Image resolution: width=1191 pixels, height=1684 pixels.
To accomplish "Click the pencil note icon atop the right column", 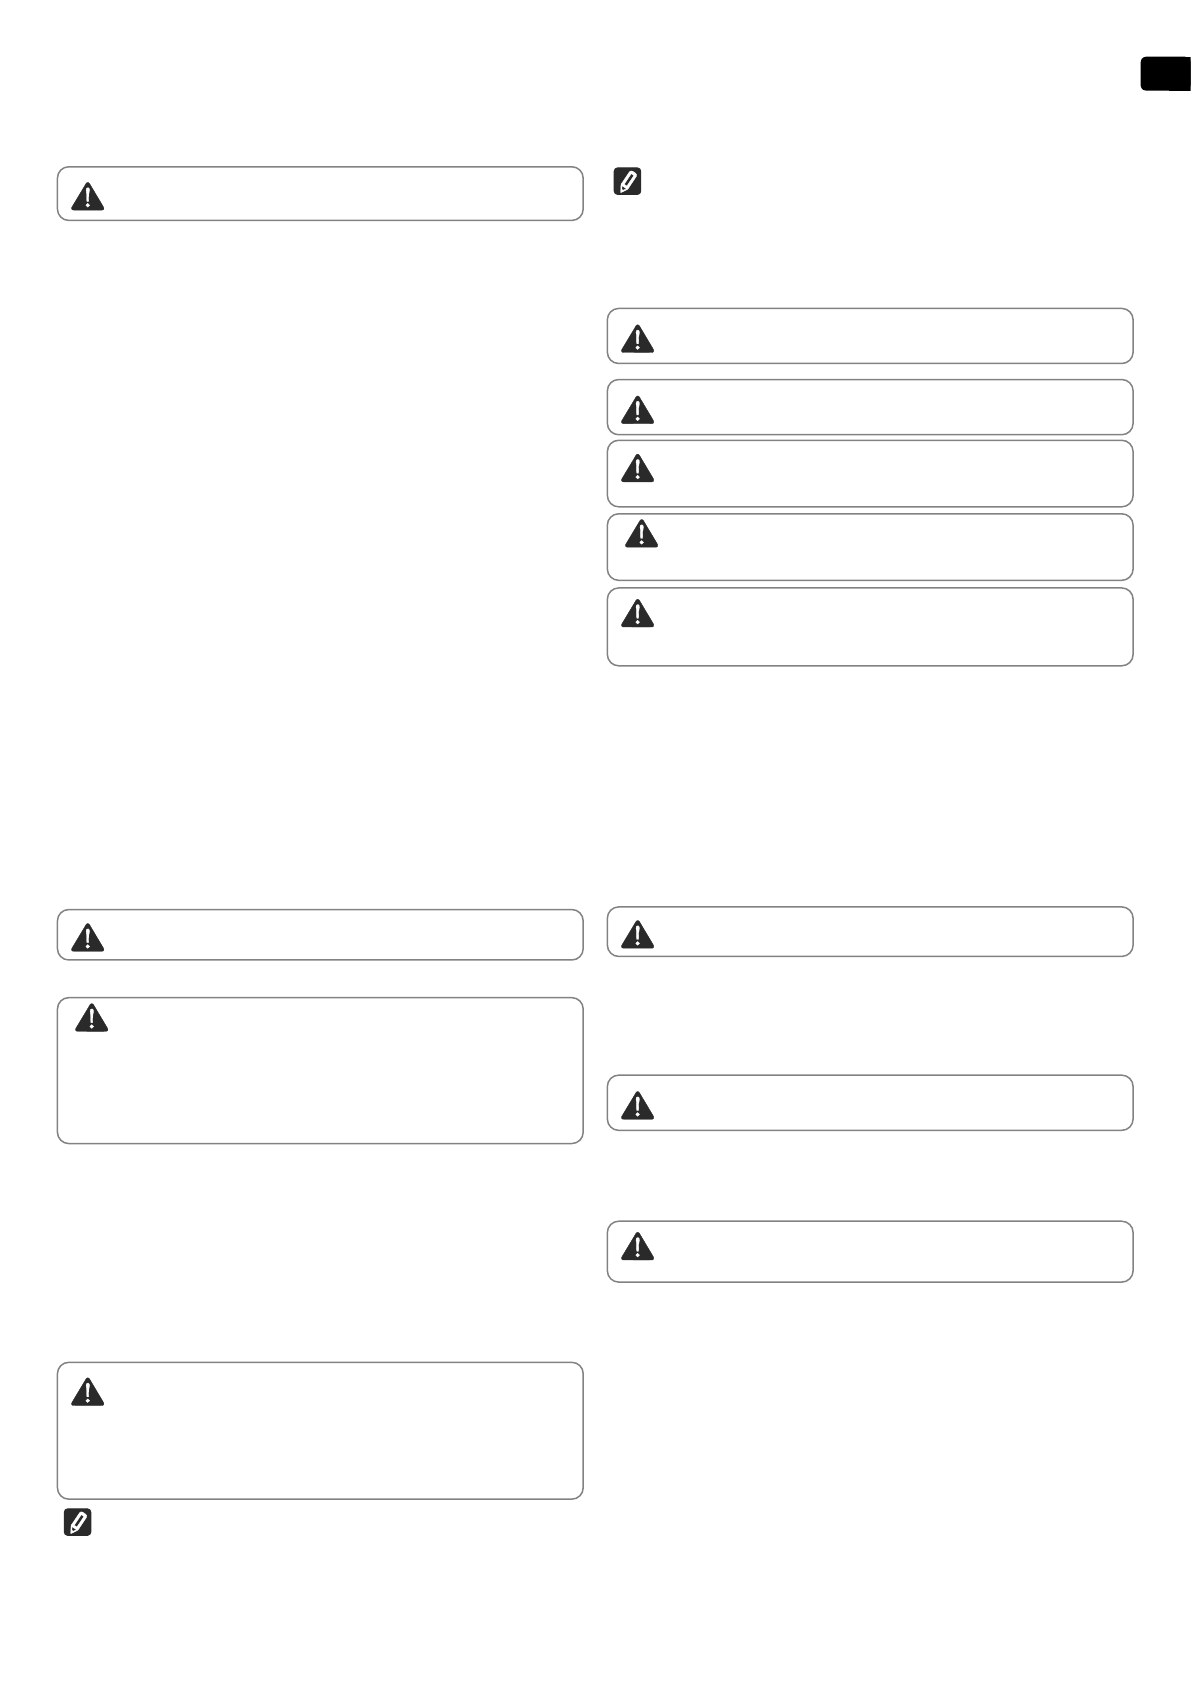I will (627, 182).
